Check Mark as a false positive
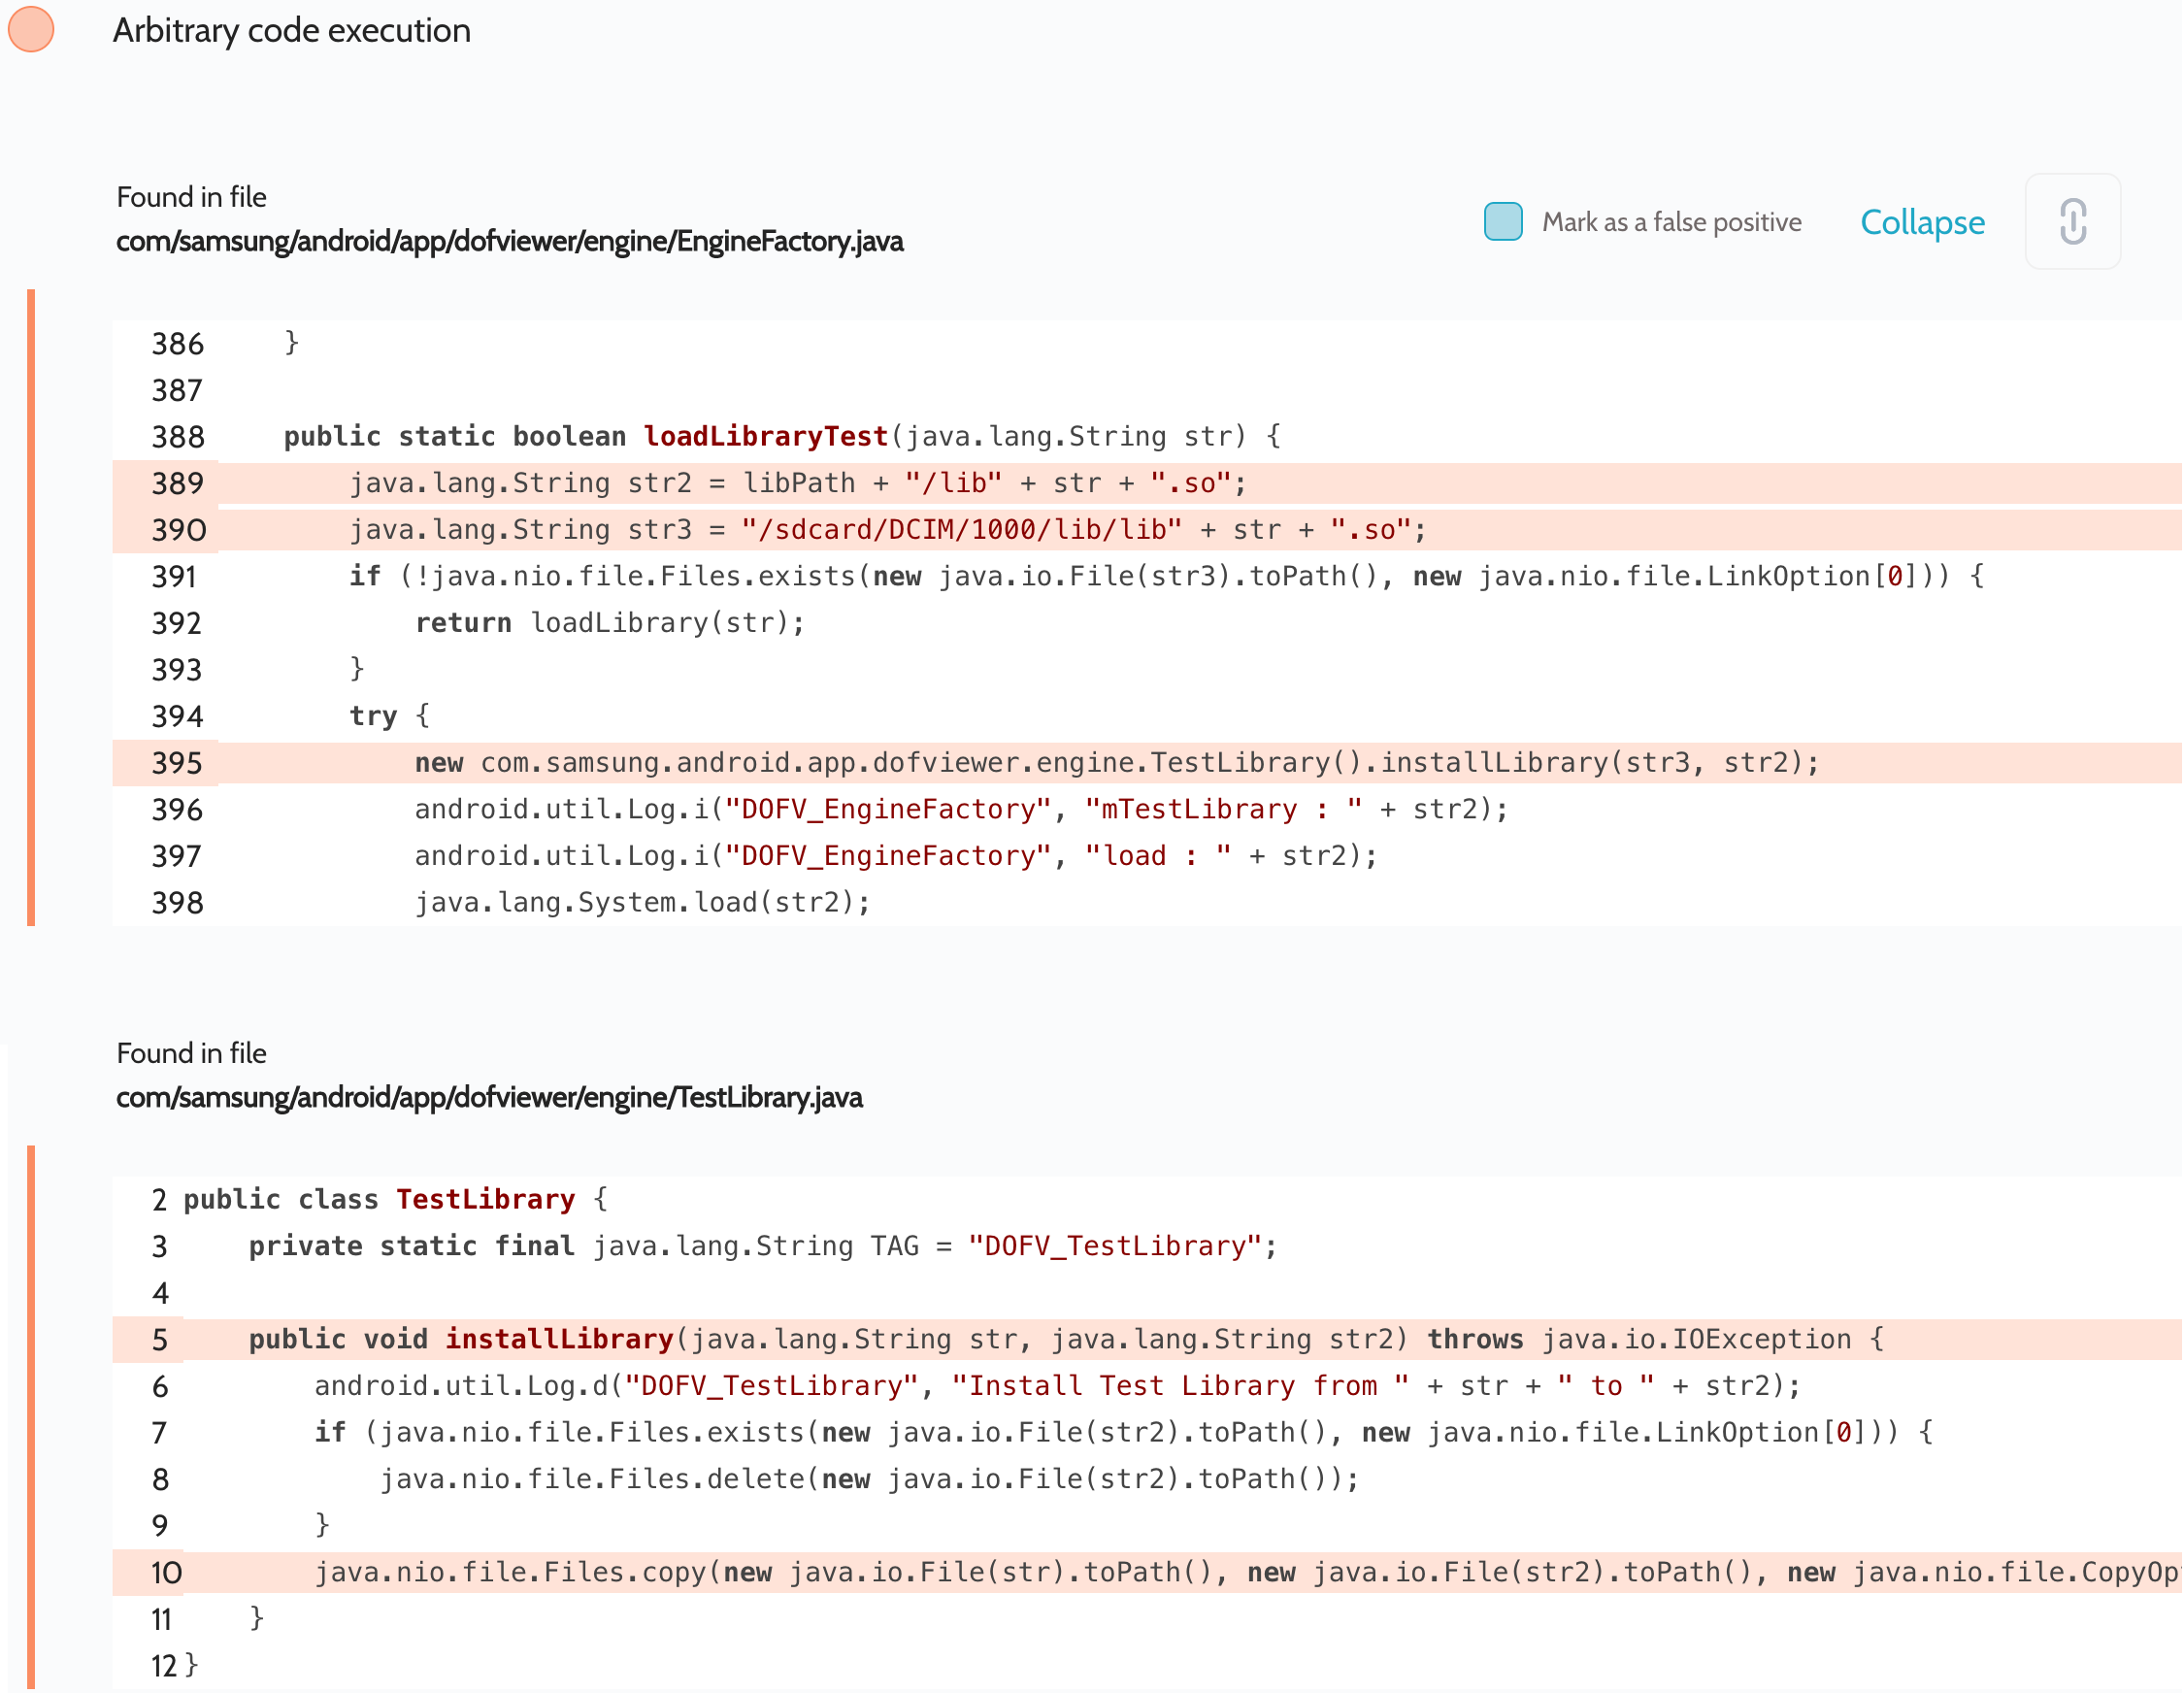This screenshot has width=2184, height=1693. [1502, 221]
